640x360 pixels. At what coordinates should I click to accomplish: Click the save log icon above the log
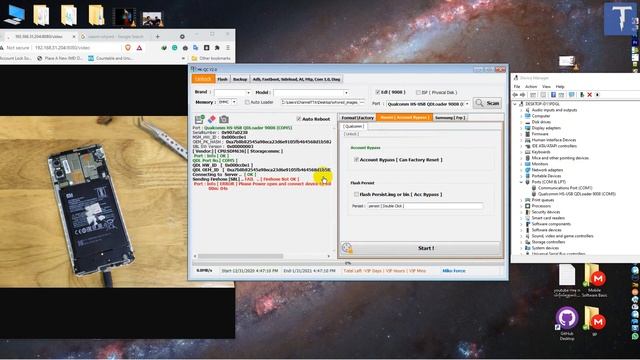click(x=199, y=119)
